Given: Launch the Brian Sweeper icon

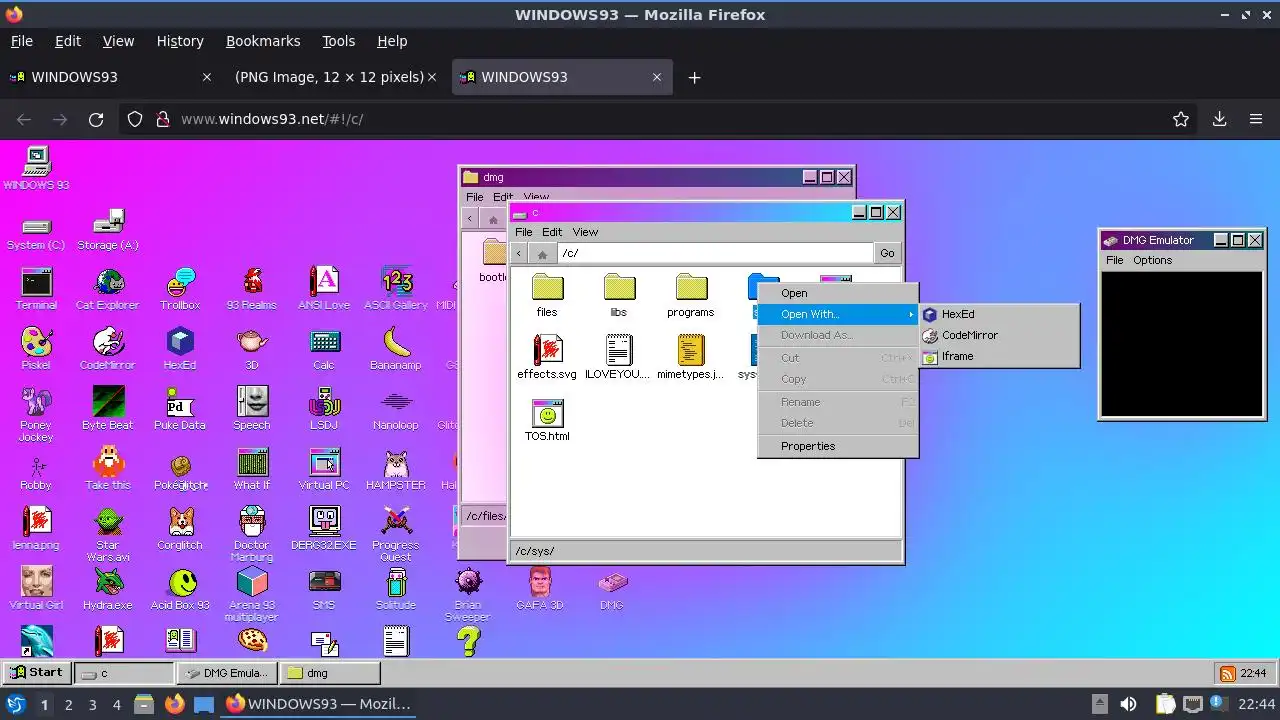Looking at the screenshot, I should [x=468, y=593].
